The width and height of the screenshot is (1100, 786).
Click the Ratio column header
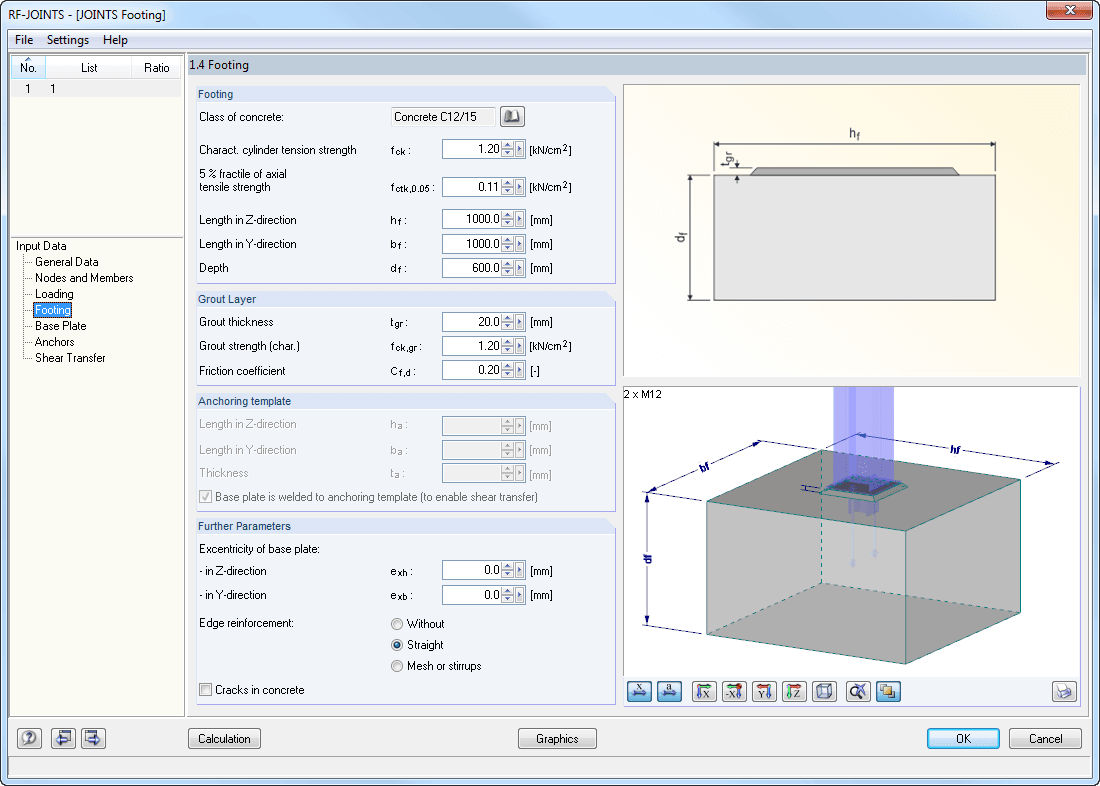pyautogui.click(x=156, y=67)
